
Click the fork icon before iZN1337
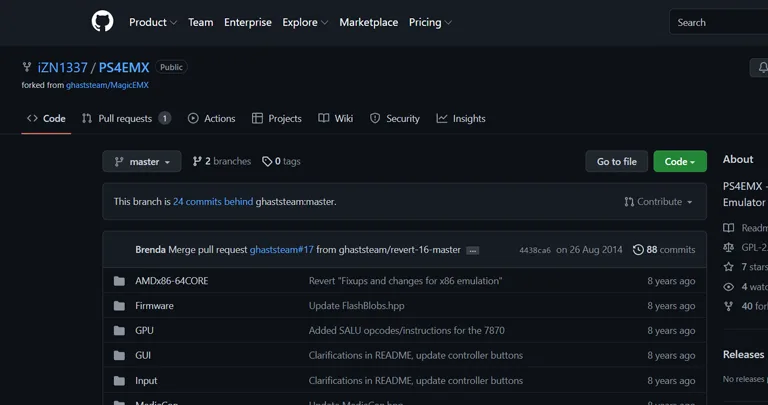tap(27, 67)
